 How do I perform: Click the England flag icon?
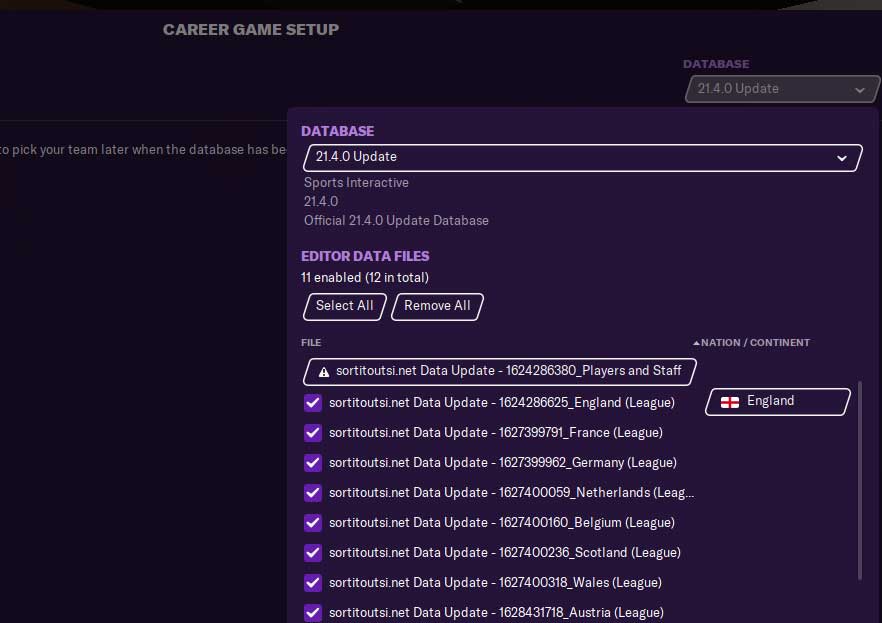click(x=730, y=402)
